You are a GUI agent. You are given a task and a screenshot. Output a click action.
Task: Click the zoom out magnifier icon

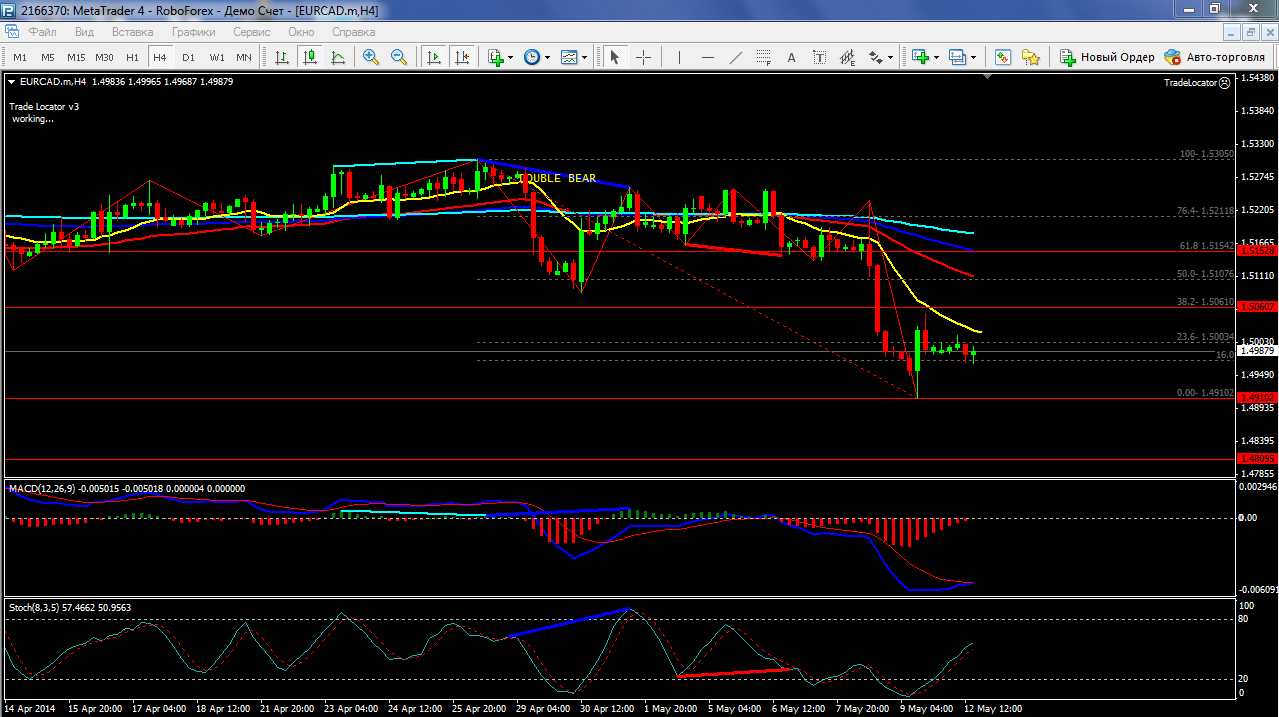coord(398,57)
